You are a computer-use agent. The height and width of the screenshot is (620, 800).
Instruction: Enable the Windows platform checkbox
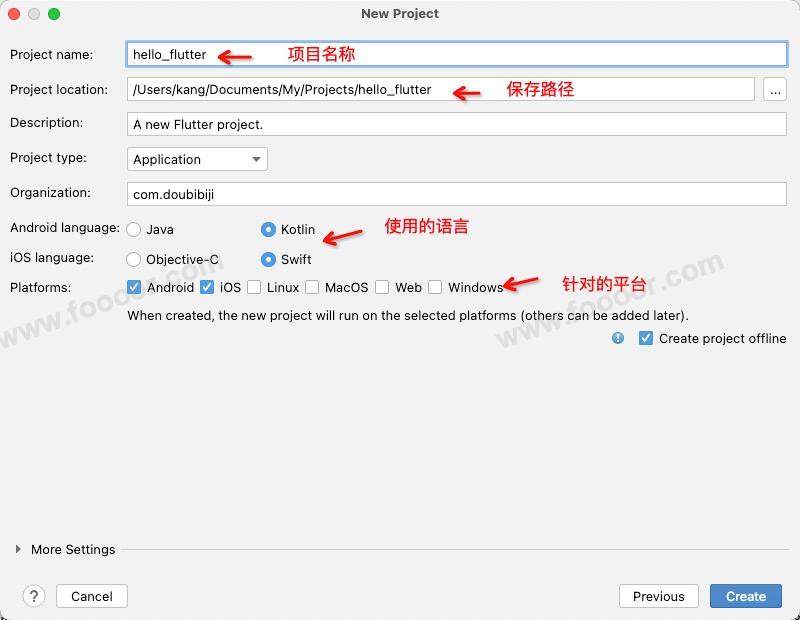coord(435,287)
